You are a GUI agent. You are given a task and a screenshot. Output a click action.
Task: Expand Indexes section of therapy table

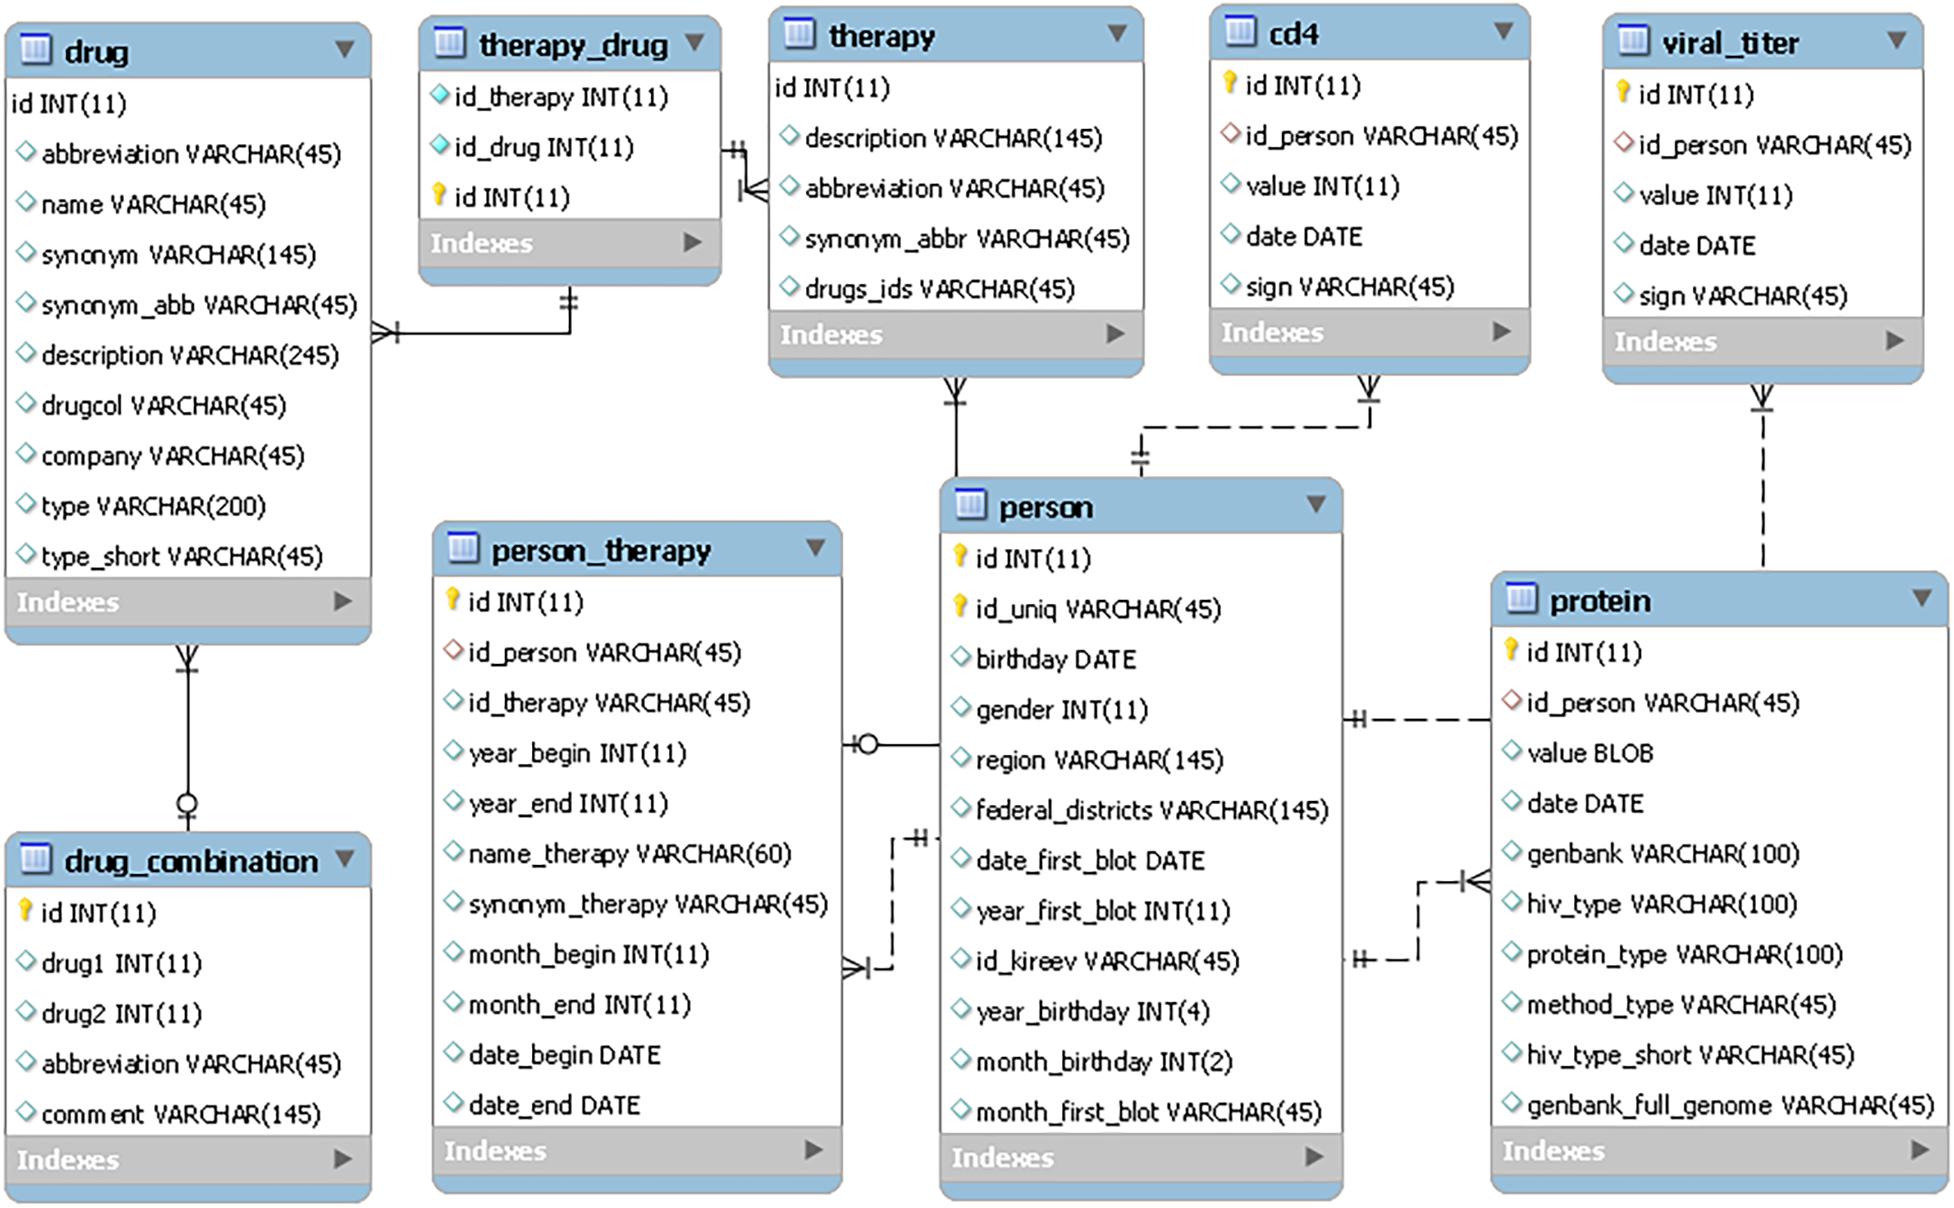point(1116,334)
